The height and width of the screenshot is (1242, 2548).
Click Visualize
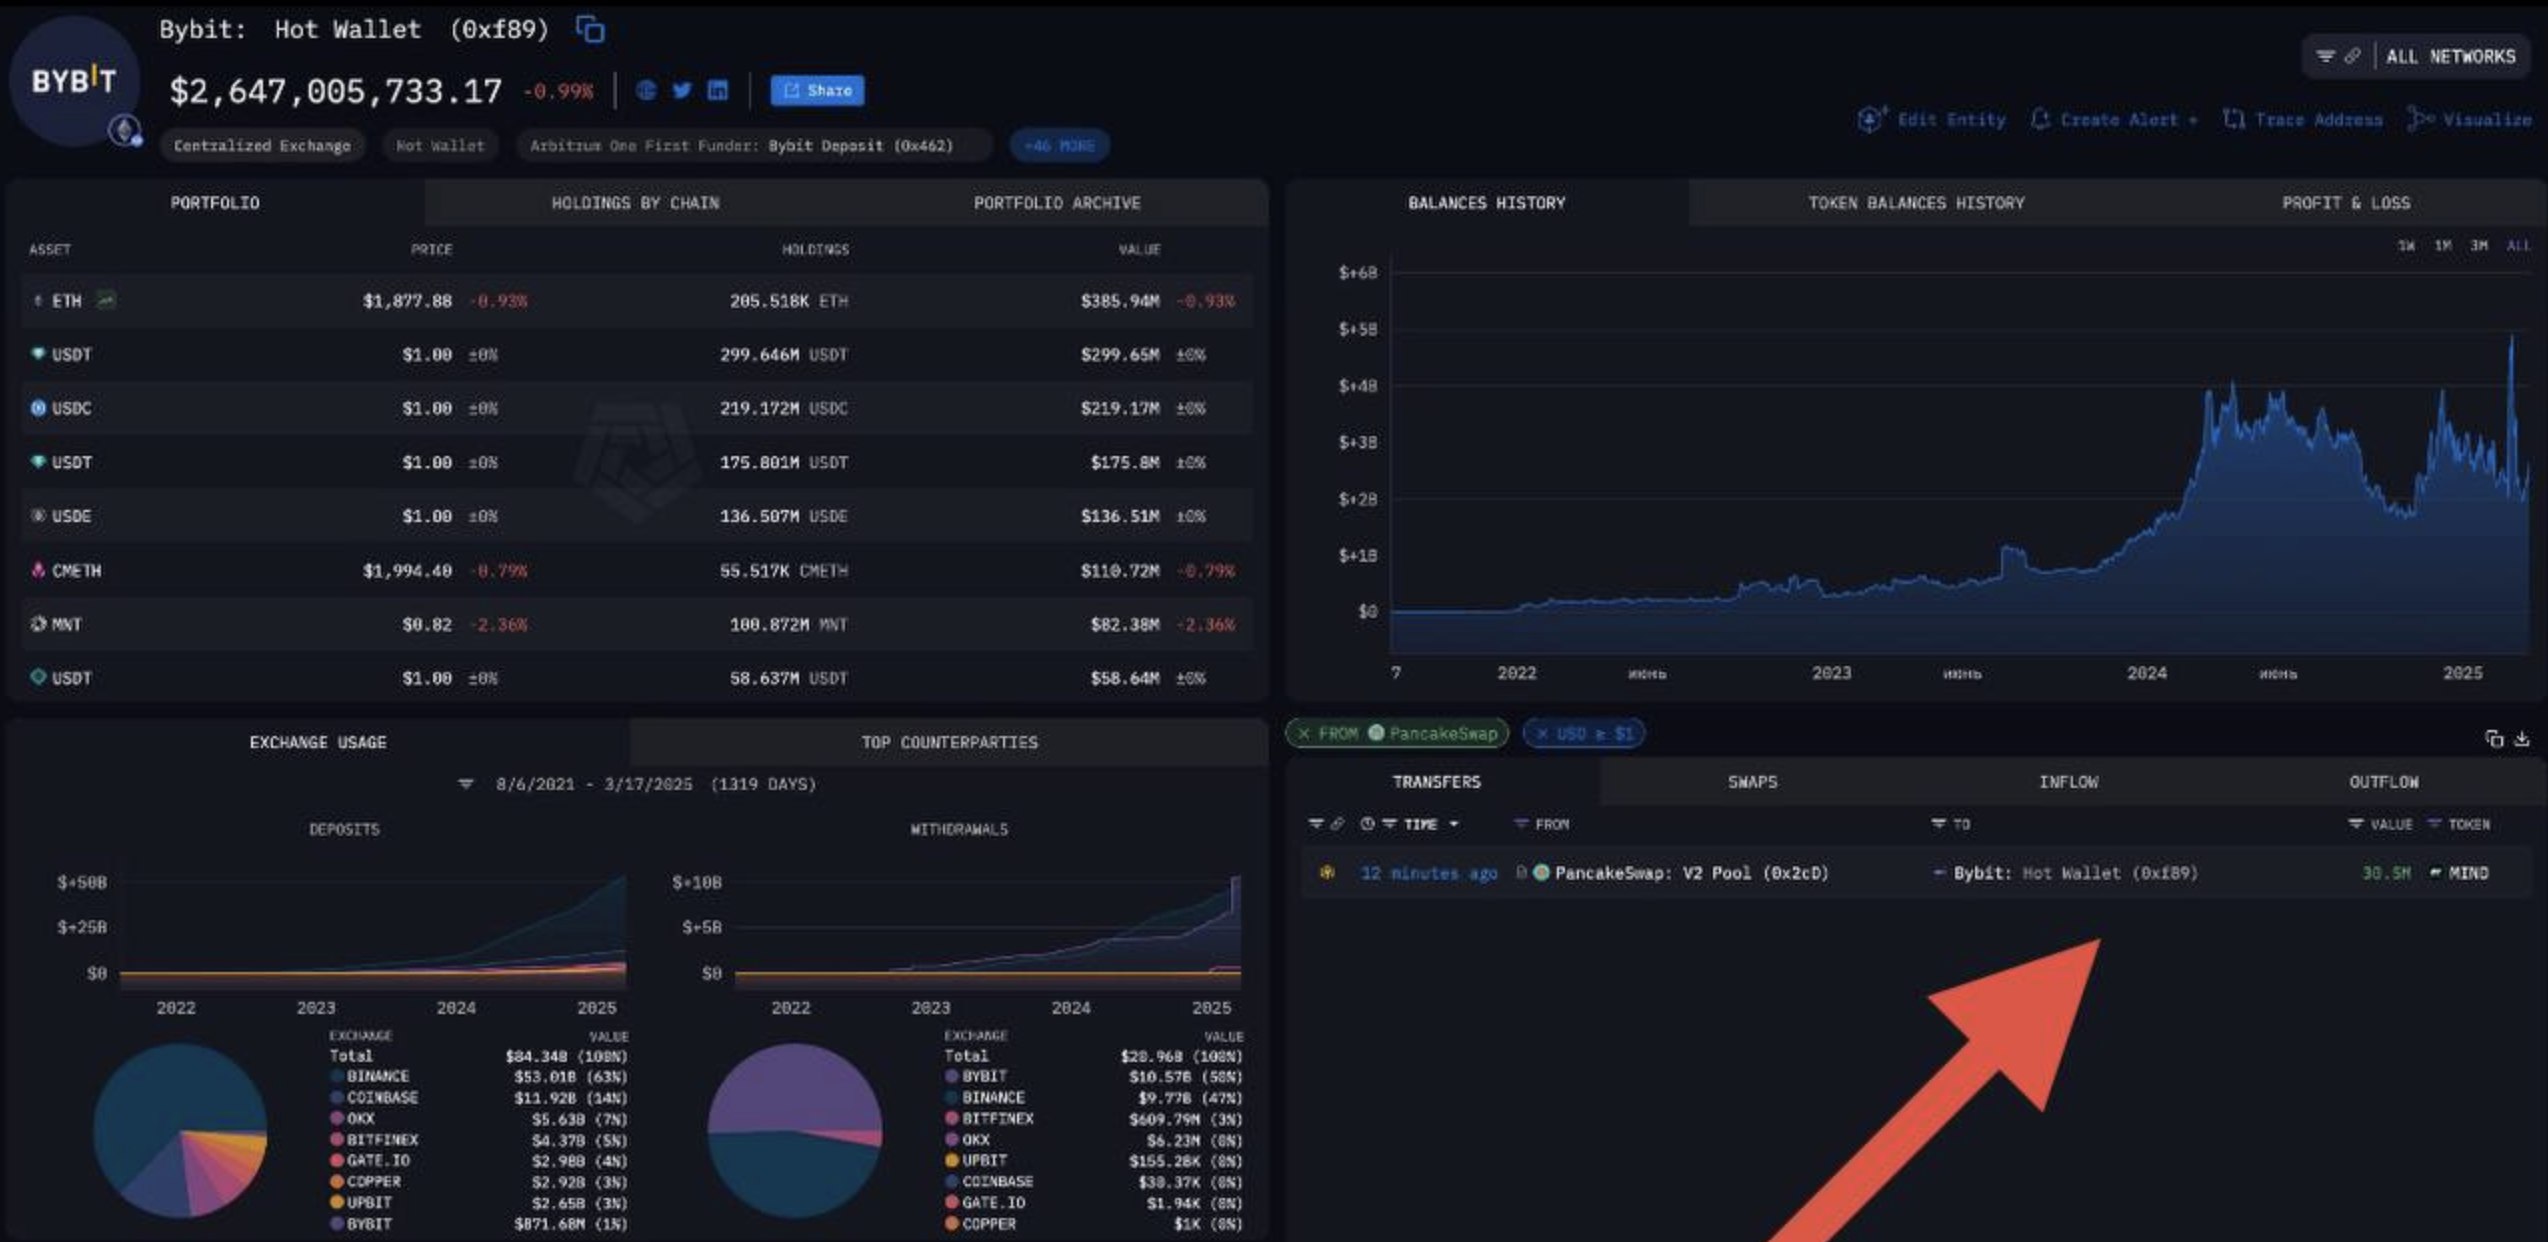click(x=2470, y=120)
